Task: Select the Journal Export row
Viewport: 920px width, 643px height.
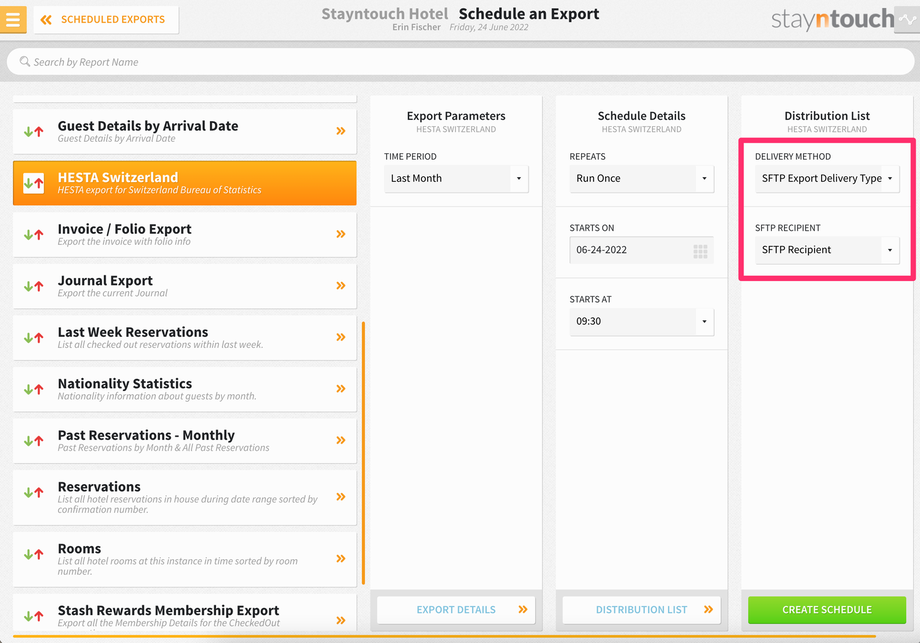Action: (x=184, y=286)
